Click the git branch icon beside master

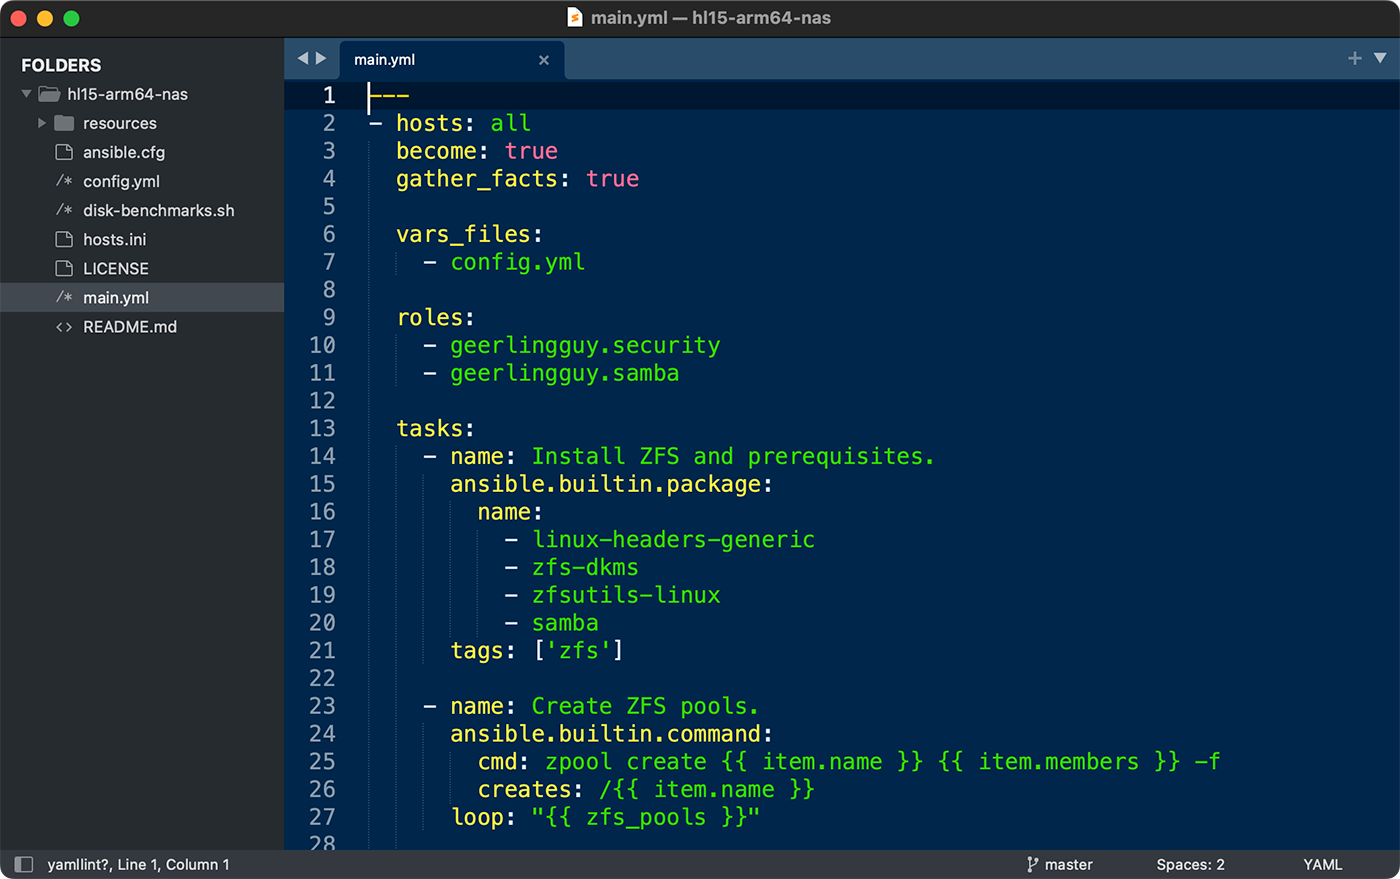[1033, 864]
